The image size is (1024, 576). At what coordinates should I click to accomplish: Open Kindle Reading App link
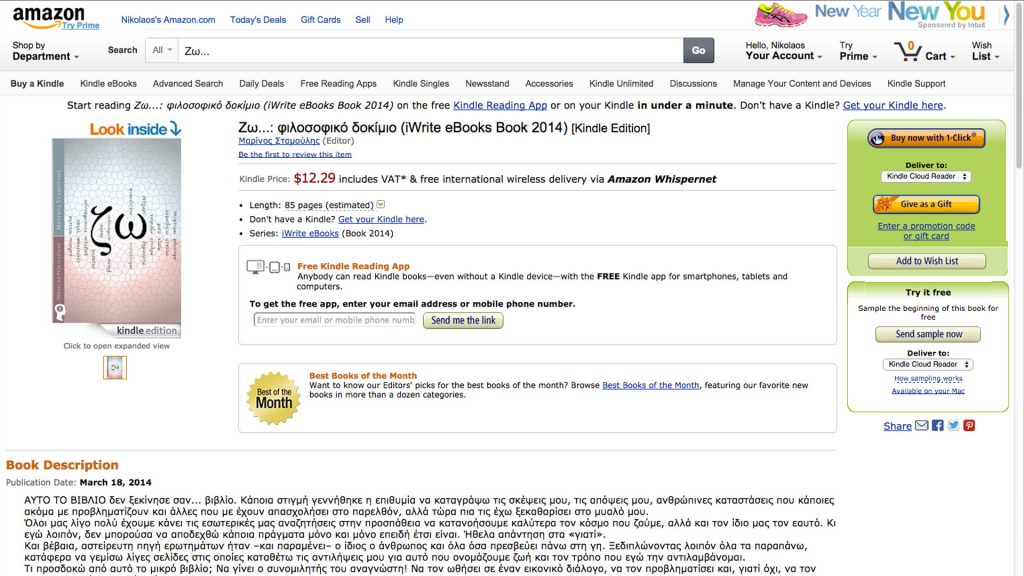(x=500, y=105)
